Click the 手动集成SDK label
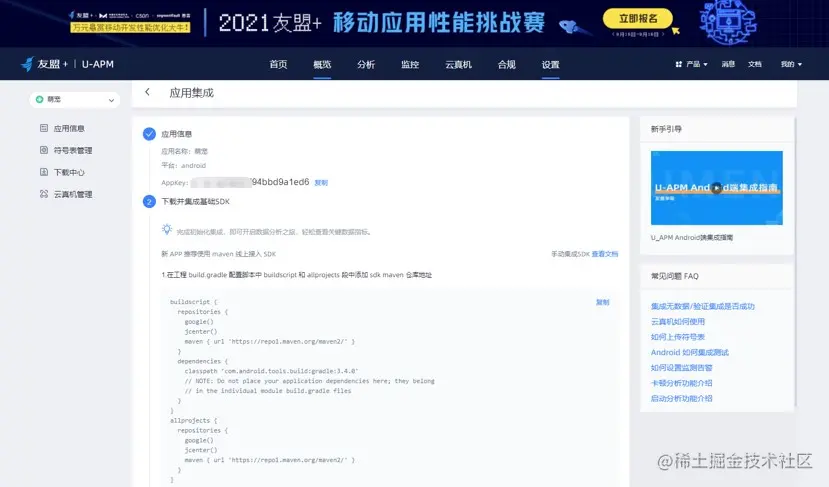 click(x=570, y=254)
